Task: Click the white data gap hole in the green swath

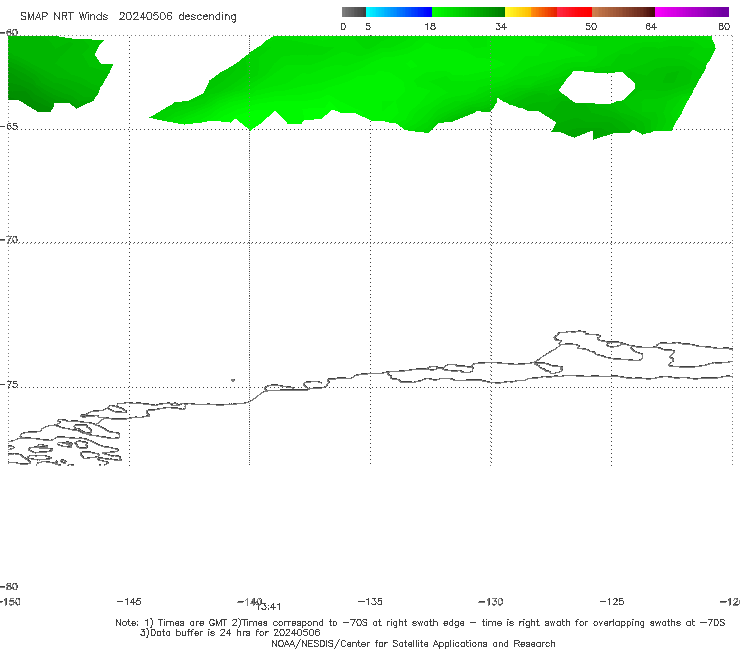Action: coord(597,87)
